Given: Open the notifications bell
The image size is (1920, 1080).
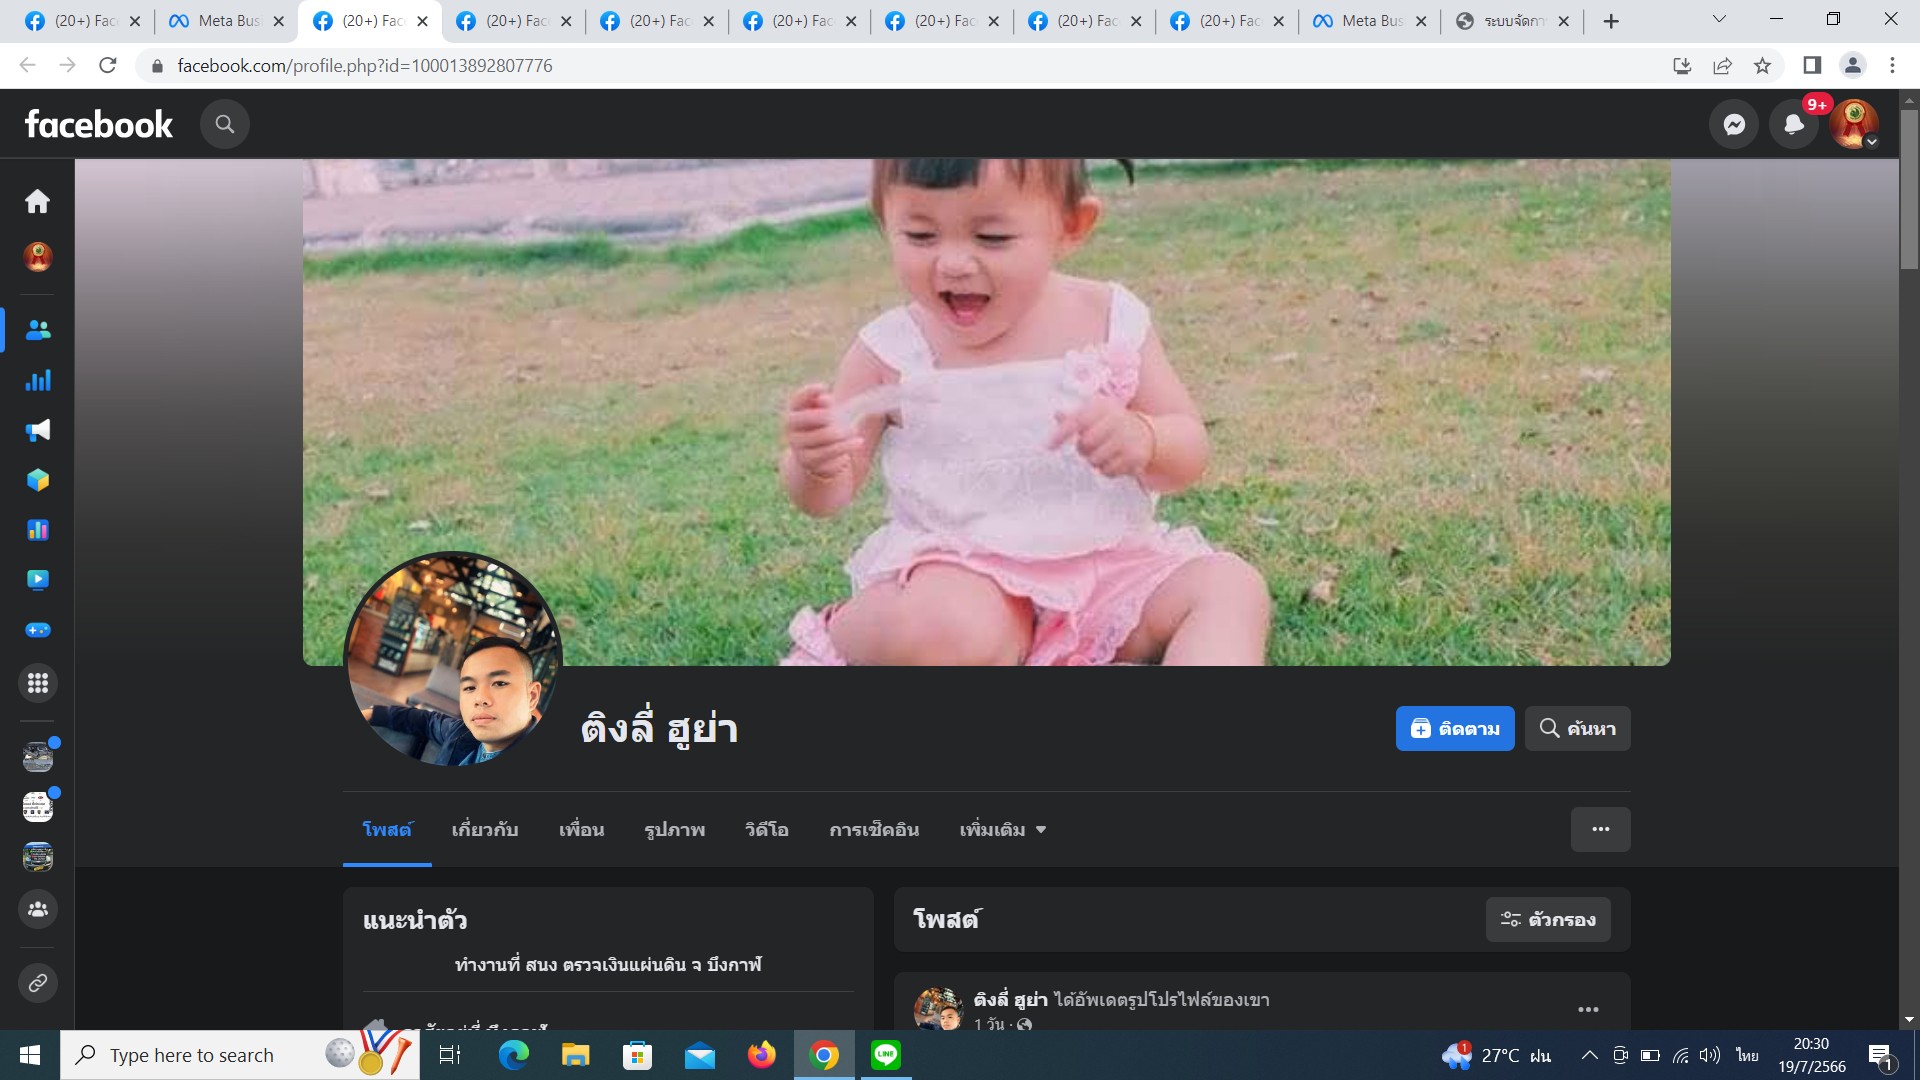Looking at the screenshot, I should pyautogui.click(x=1794, y=124).
